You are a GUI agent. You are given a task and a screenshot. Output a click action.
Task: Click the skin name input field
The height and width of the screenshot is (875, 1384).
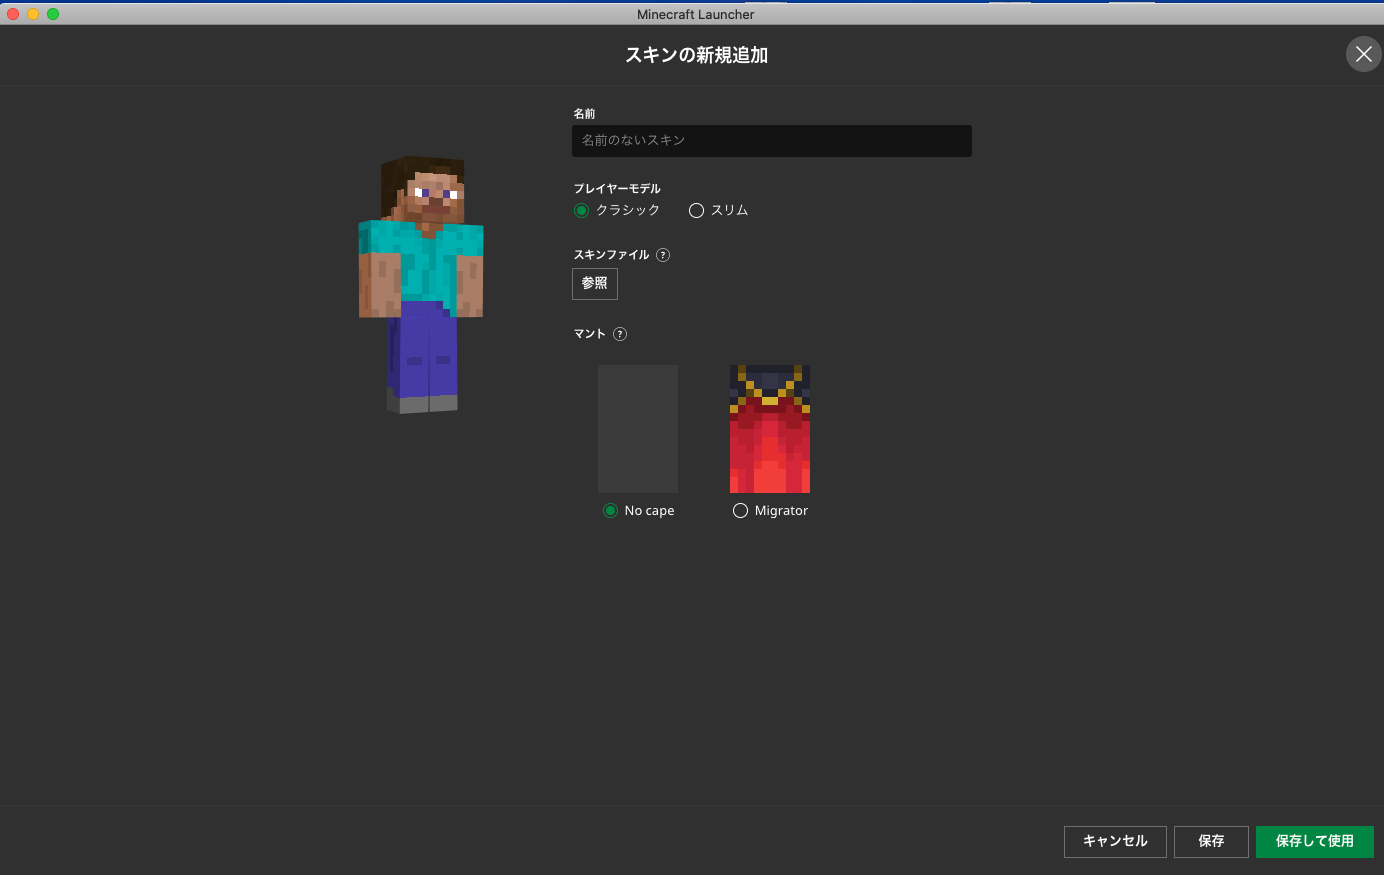pyautogui.click(x=772, y=141)
